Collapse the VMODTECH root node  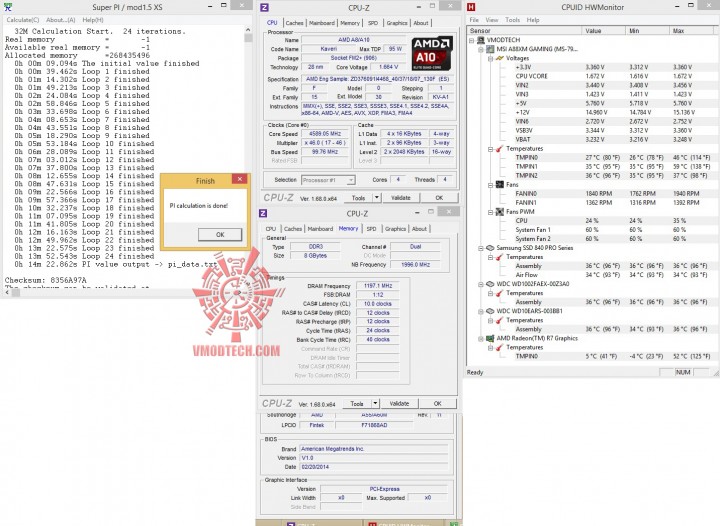click(x=472, y=40)
